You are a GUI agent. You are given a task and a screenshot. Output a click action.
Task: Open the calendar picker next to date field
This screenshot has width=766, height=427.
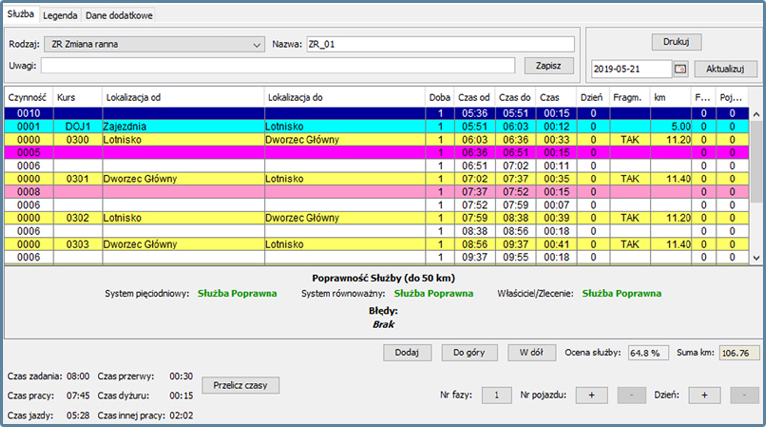pyautogui.click(x=681, y=69)
